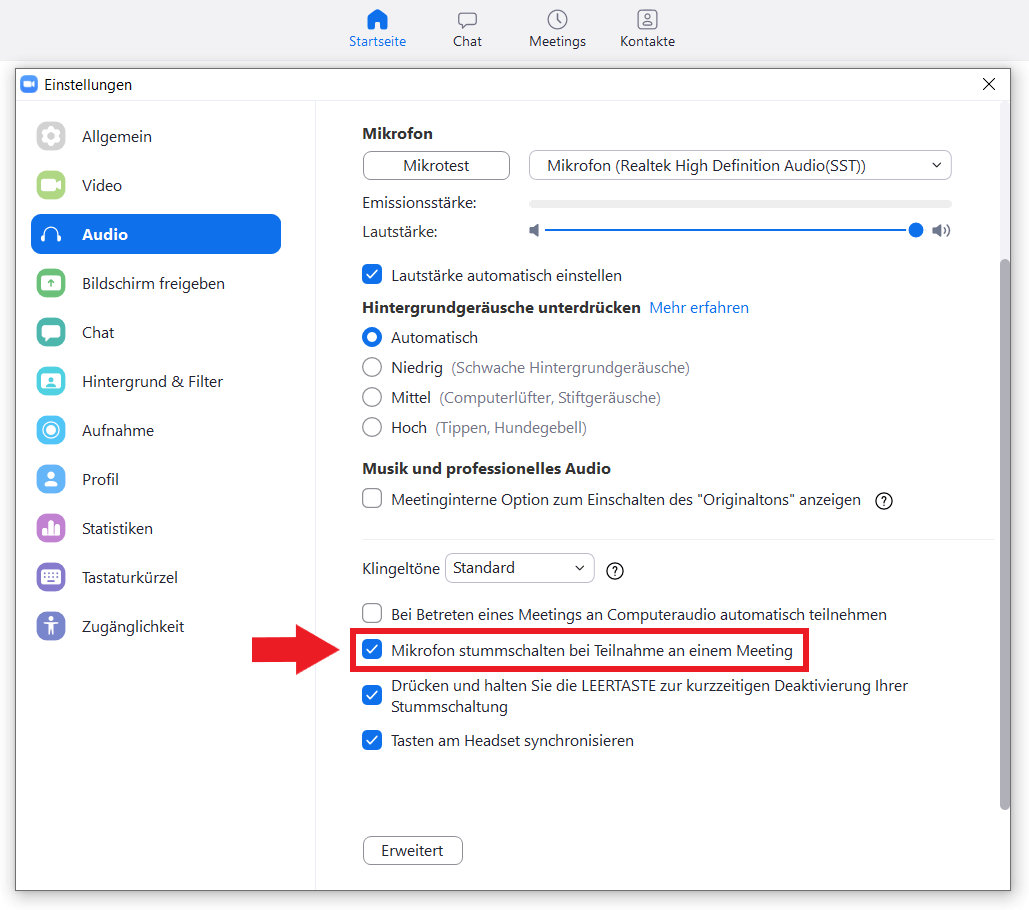
Task: Click the Hintergrund & Filter label
Action: (152, 381)
